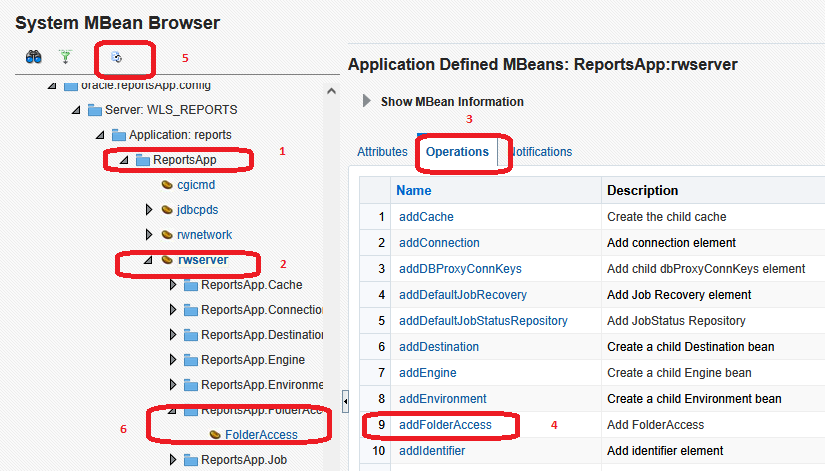Select the rwnetwork tree item

tap(204, 235)
